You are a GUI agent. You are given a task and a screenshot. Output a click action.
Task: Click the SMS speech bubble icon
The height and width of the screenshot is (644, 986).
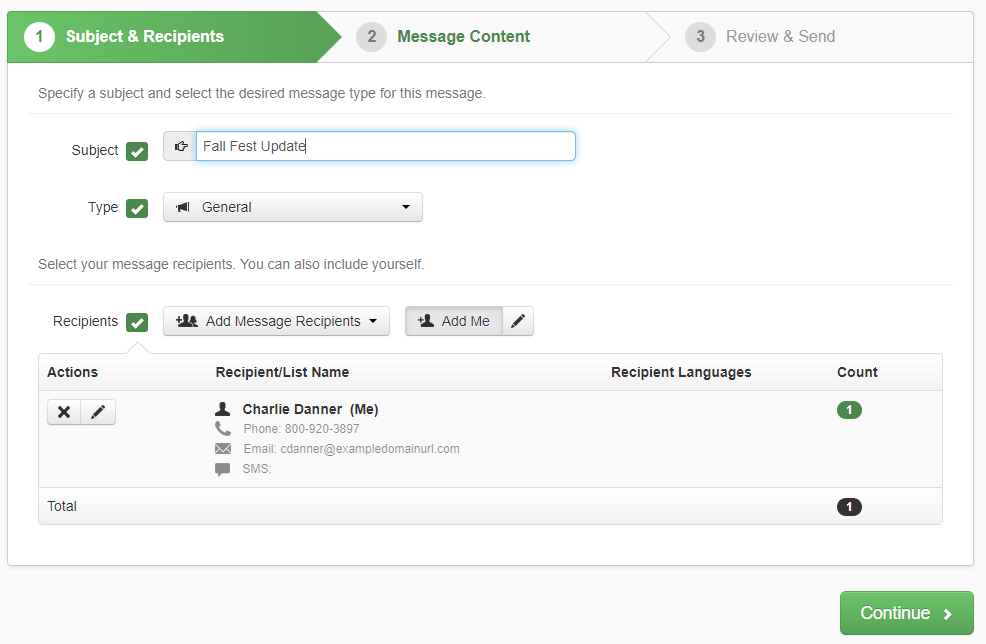tap(224, 468)
